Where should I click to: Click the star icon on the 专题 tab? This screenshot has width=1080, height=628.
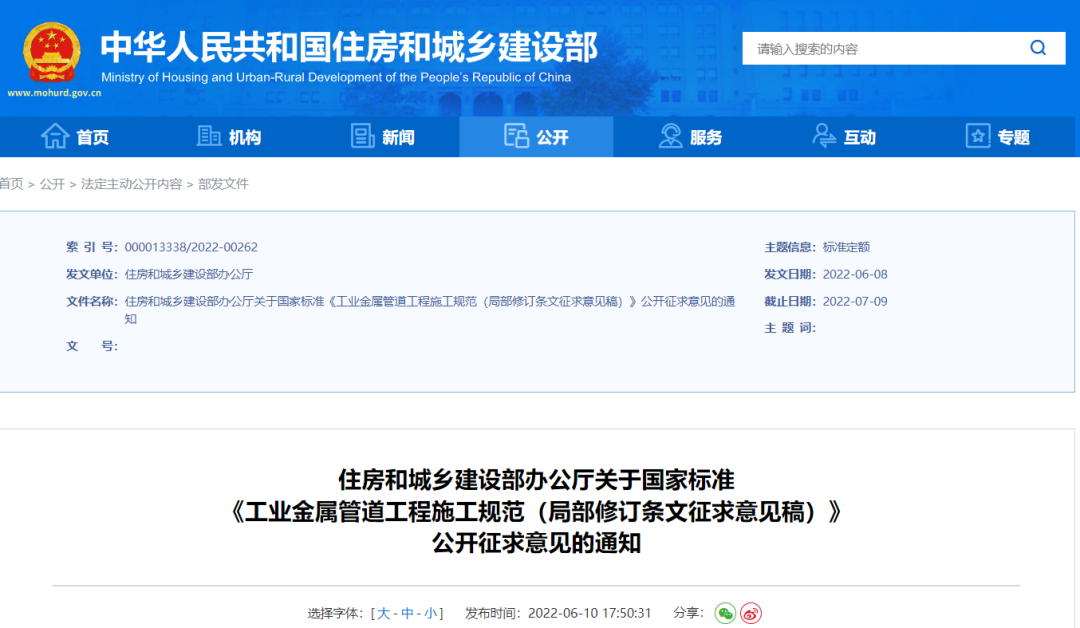click(975, 137)
